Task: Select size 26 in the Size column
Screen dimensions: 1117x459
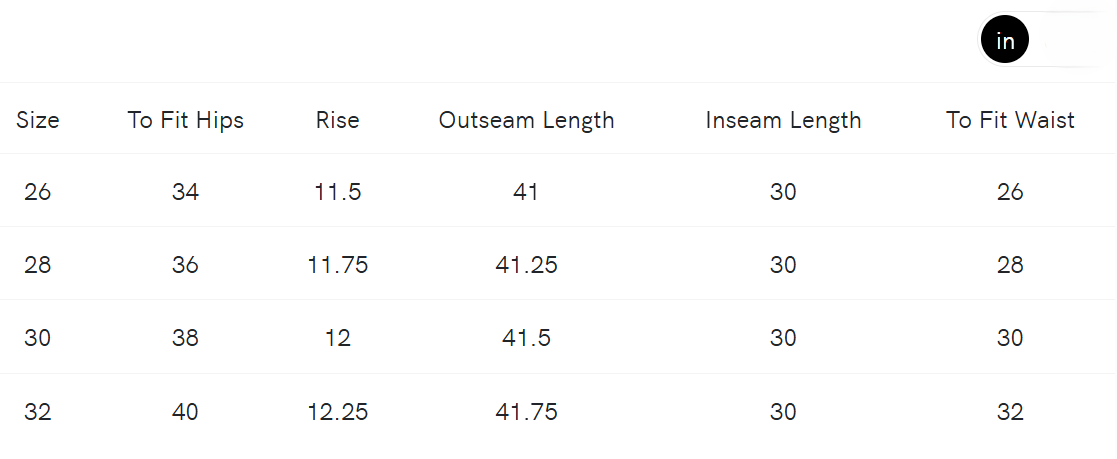Action: [38, 191]
